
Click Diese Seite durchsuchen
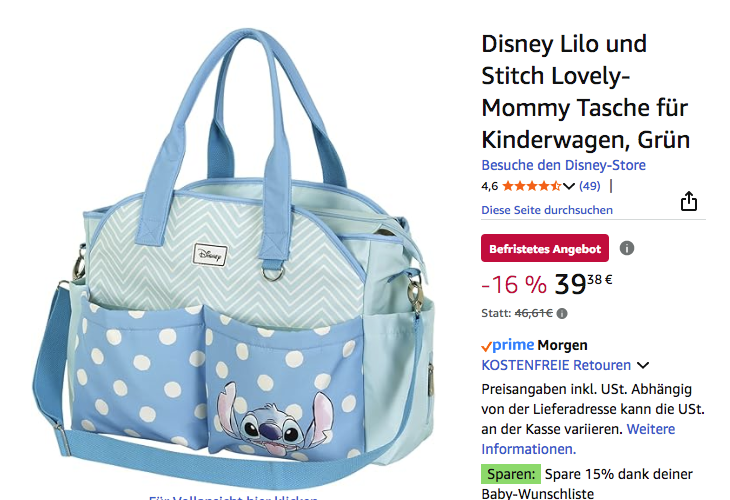click(x=547, y=210)
